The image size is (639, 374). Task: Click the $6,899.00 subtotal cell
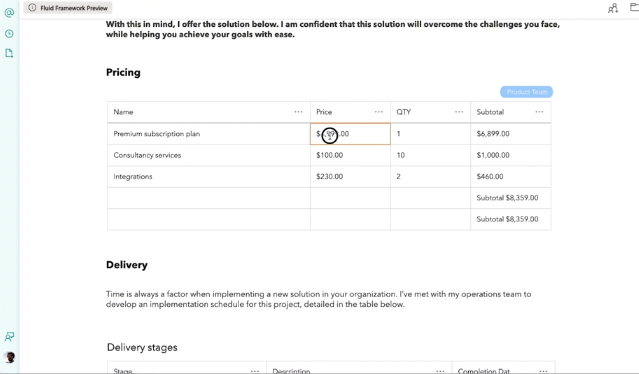(x=511, y=134)
